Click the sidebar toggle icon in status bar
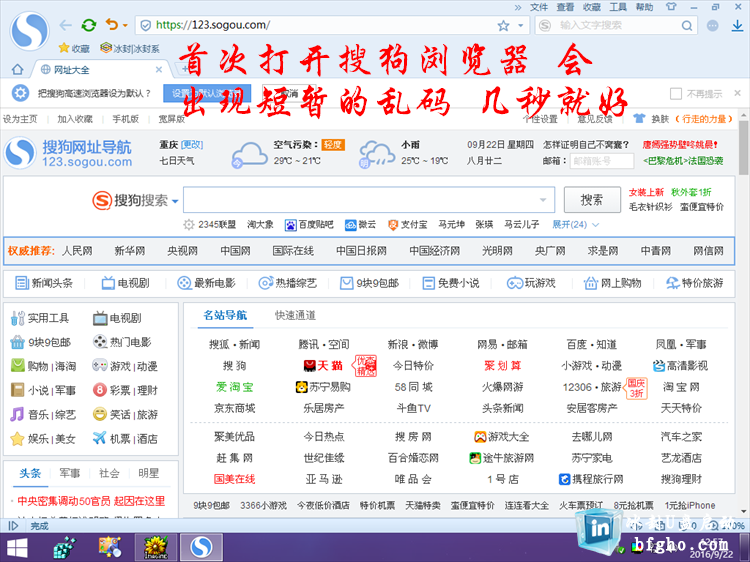This screenshot has height=562, width=750. coord(13,526)
